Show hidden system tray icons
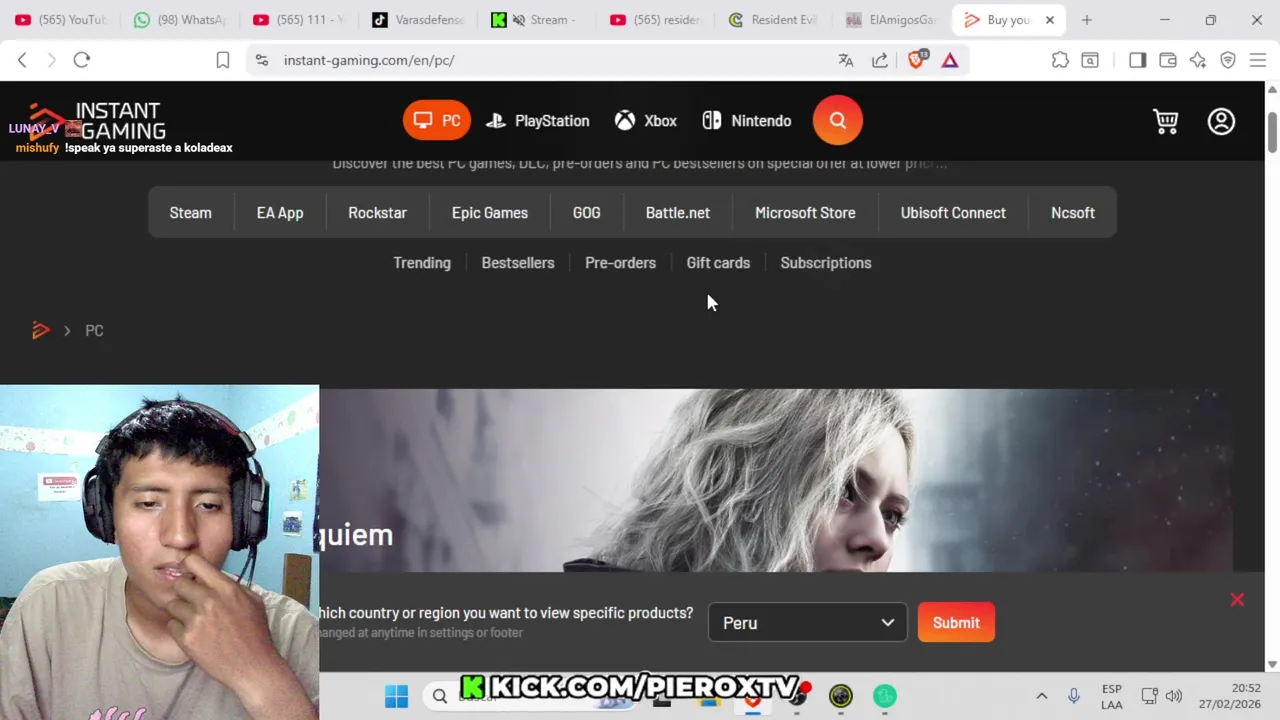 point(1041,696)
